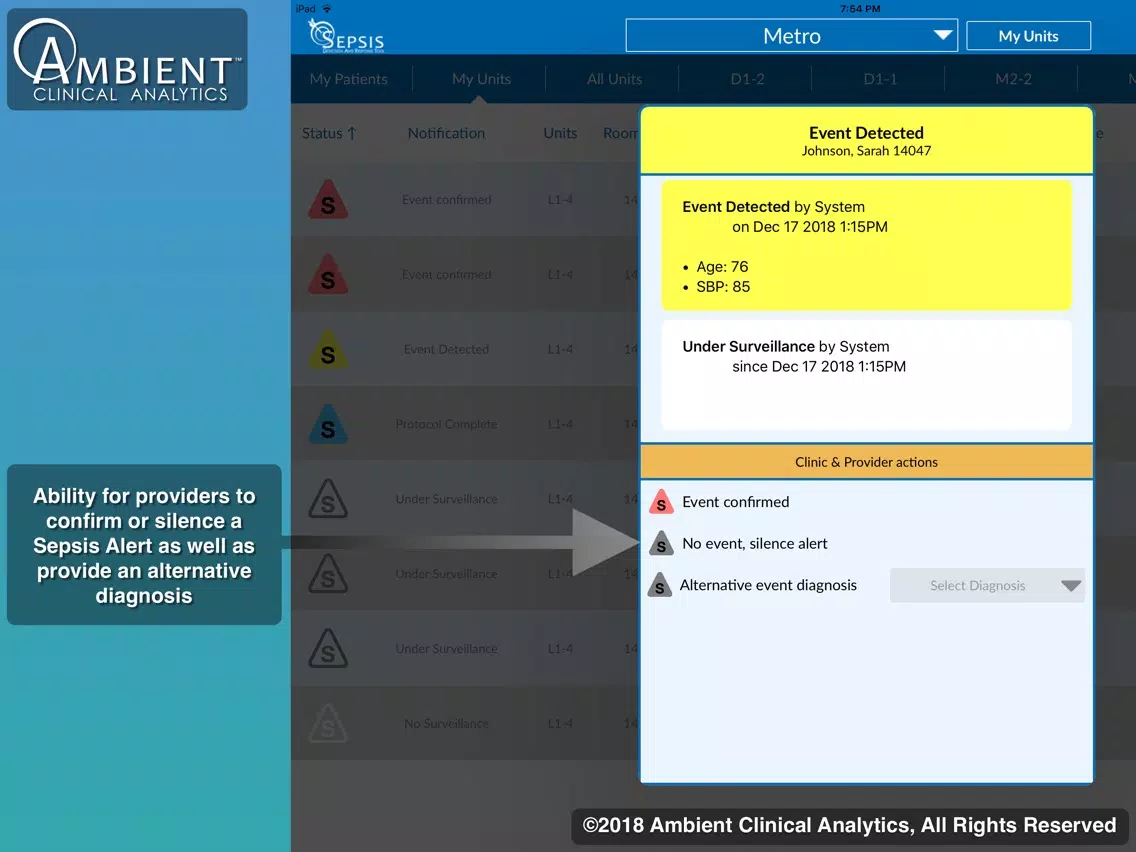Click the red Event confirmed action icon
Screen dimensions: 1136x852
(661, 502)
